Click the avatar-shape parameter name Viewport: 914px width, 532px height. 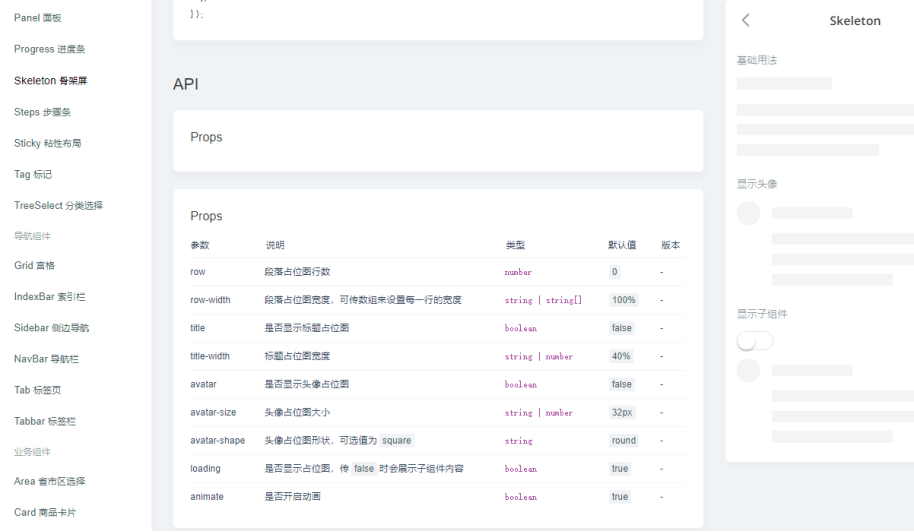click(x=217, y=441)
